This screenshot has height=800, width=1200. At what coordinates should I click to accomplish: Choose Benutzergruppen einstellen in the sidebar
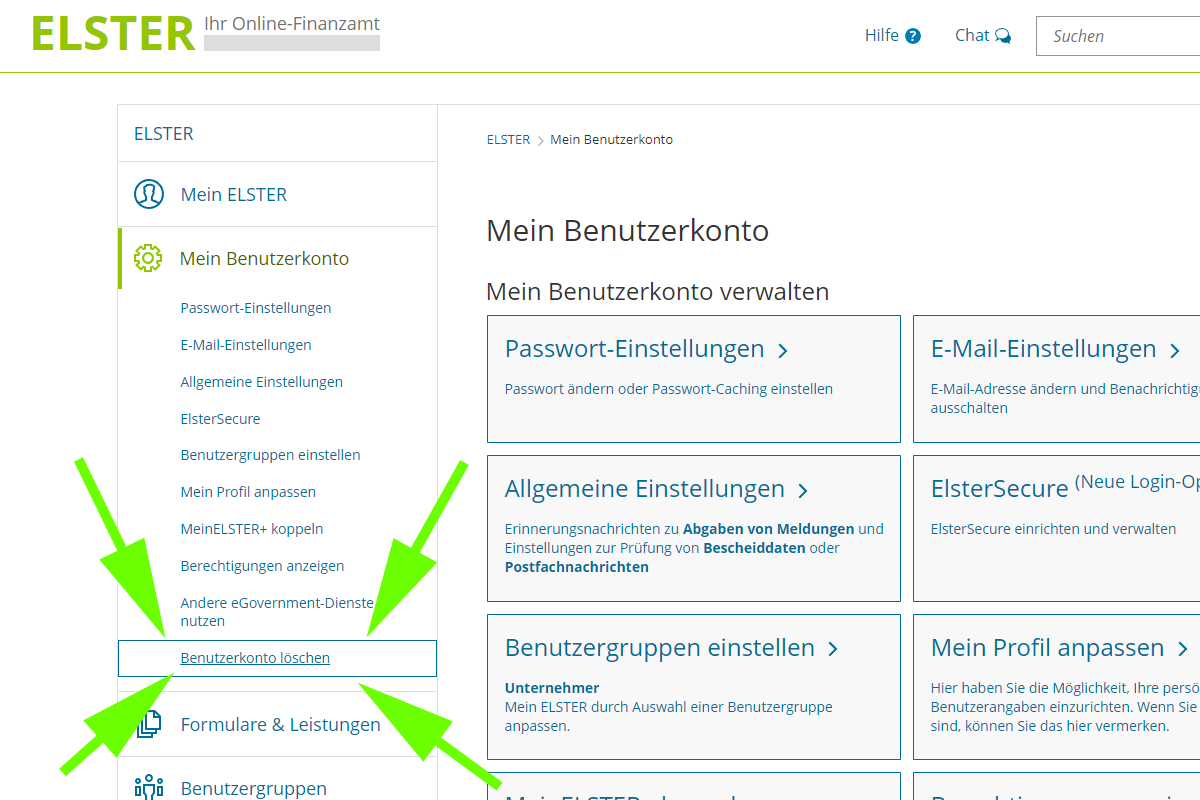270,455
